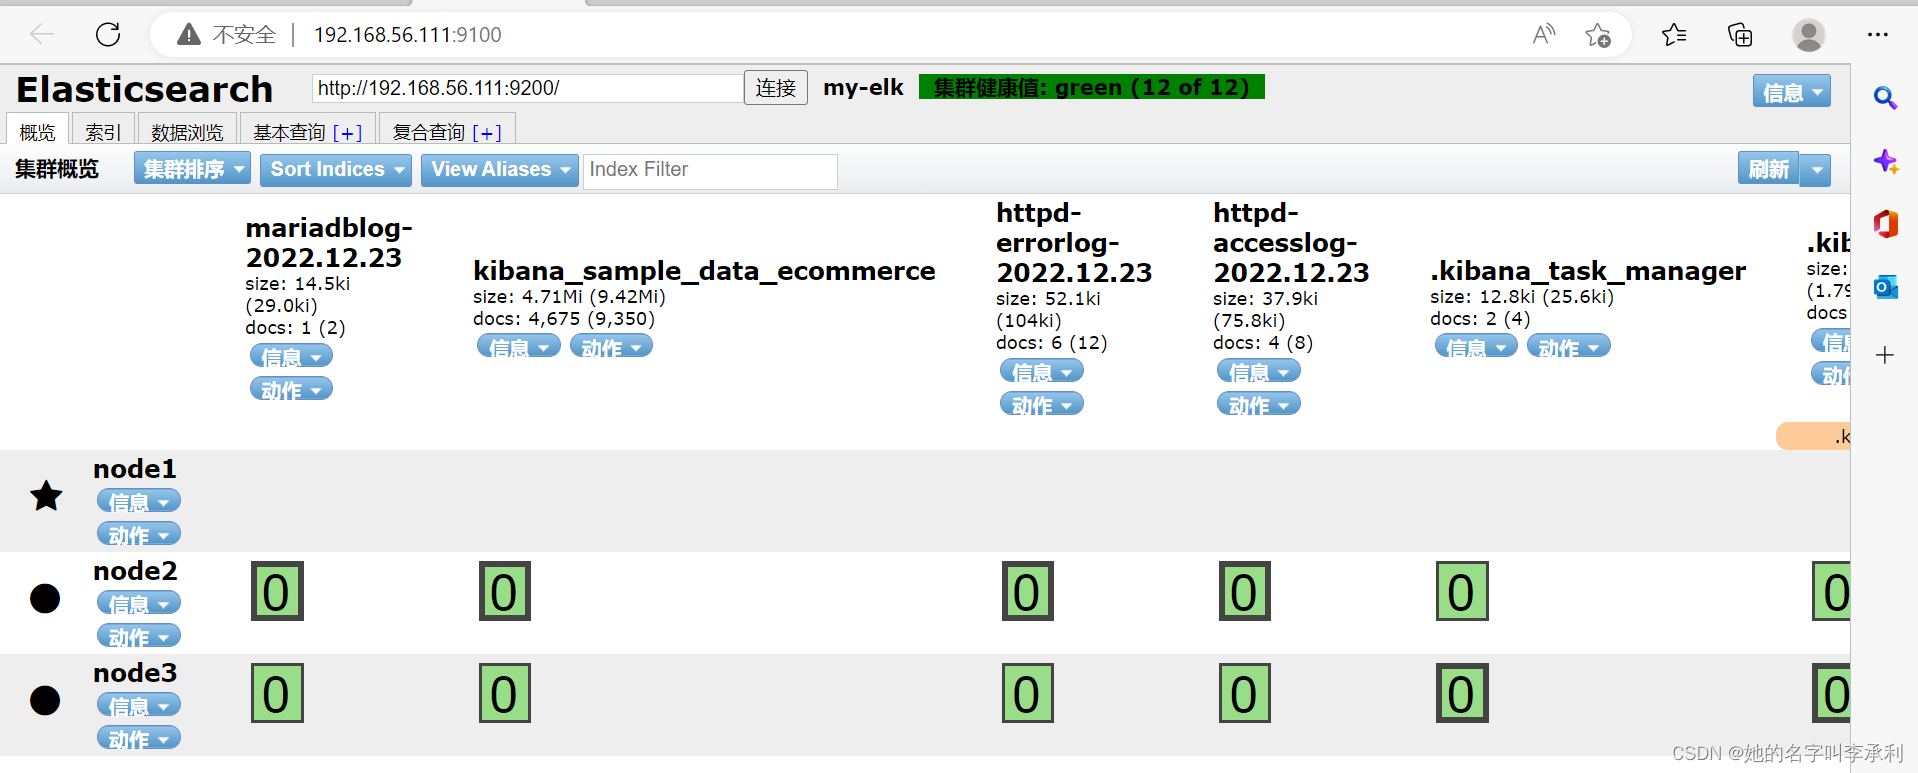Open the favorites list icon
The height and width of the screenshot is (773, 1918).
pos(1674,35)
